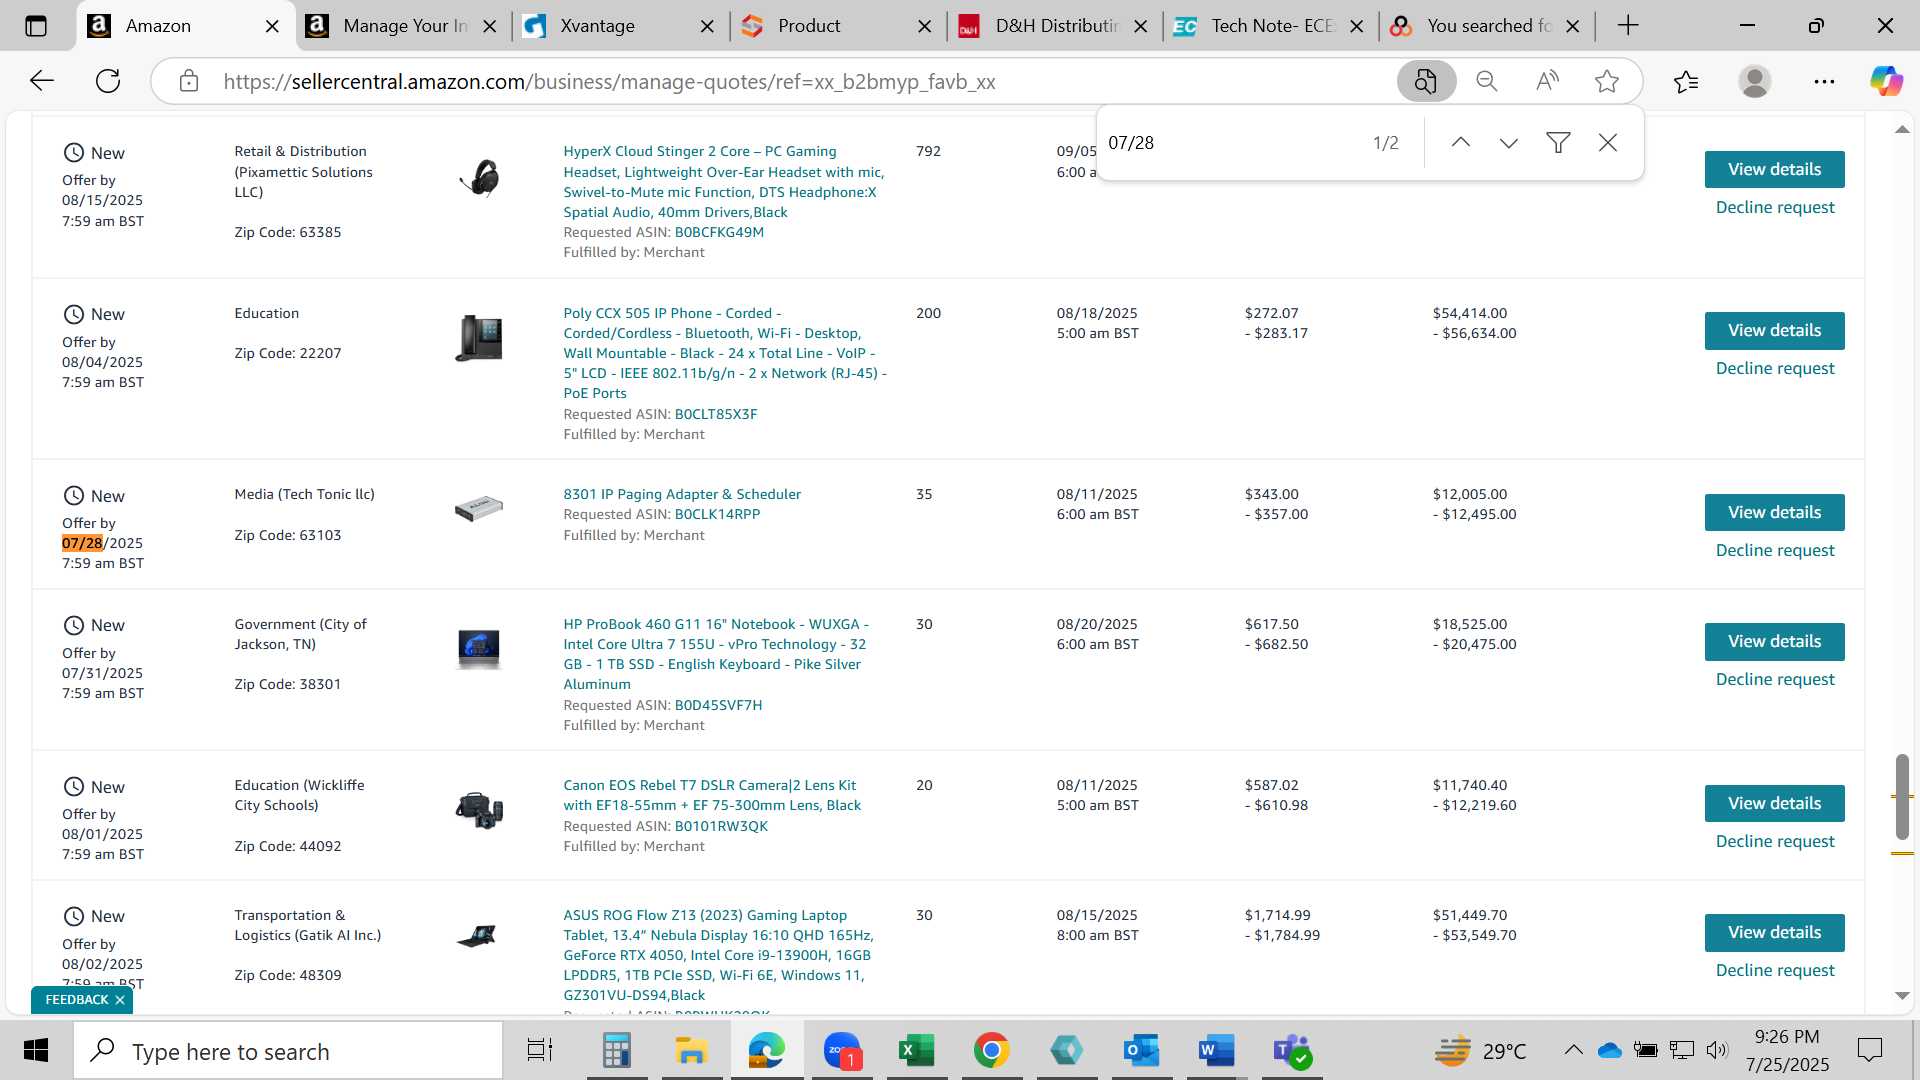Viewport: 1920px width, 1080px height.
Task: Go back to previous page
Action: 41,81
